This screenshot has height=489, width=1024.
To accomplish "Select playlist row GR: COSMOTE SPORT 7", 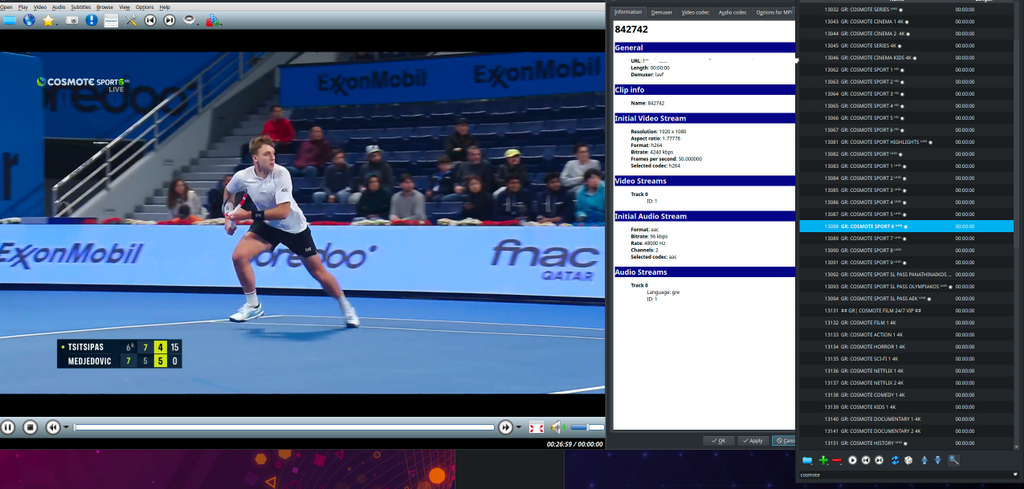I will tap(906, 238).
